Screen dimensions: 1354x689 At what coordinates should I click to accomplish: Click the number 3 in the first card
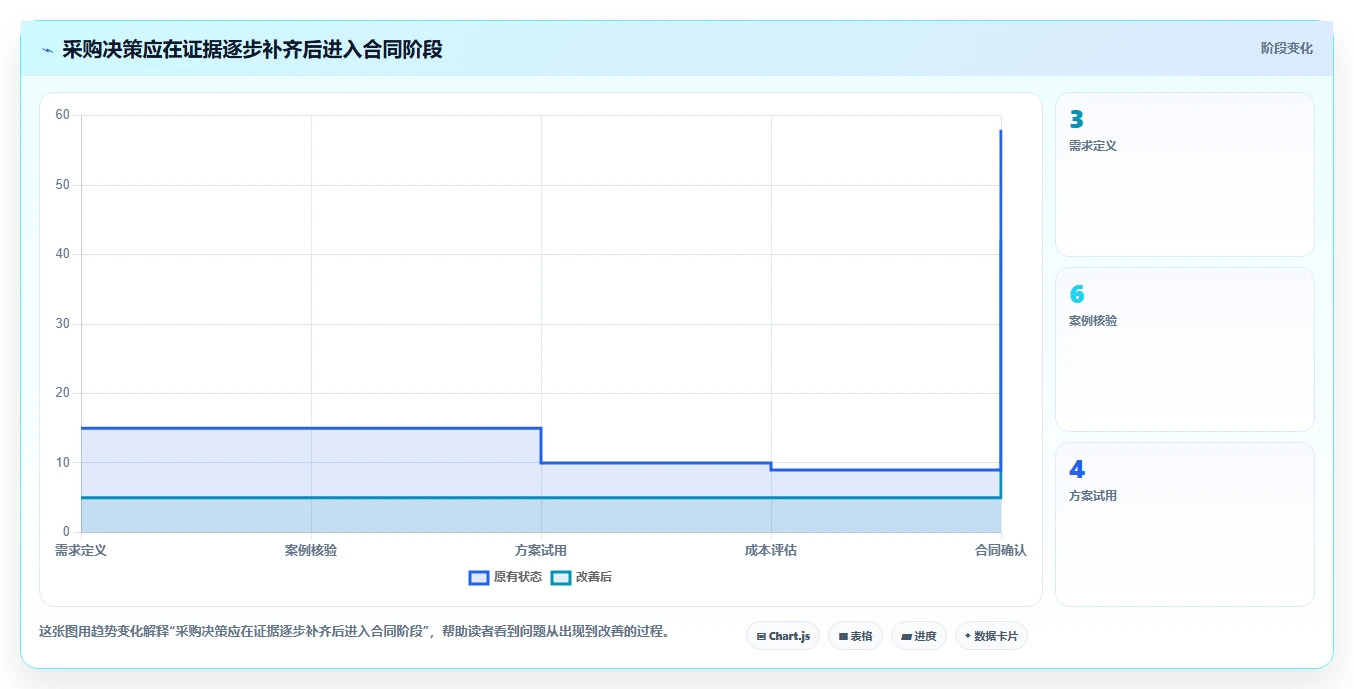tap(1076, 120)
